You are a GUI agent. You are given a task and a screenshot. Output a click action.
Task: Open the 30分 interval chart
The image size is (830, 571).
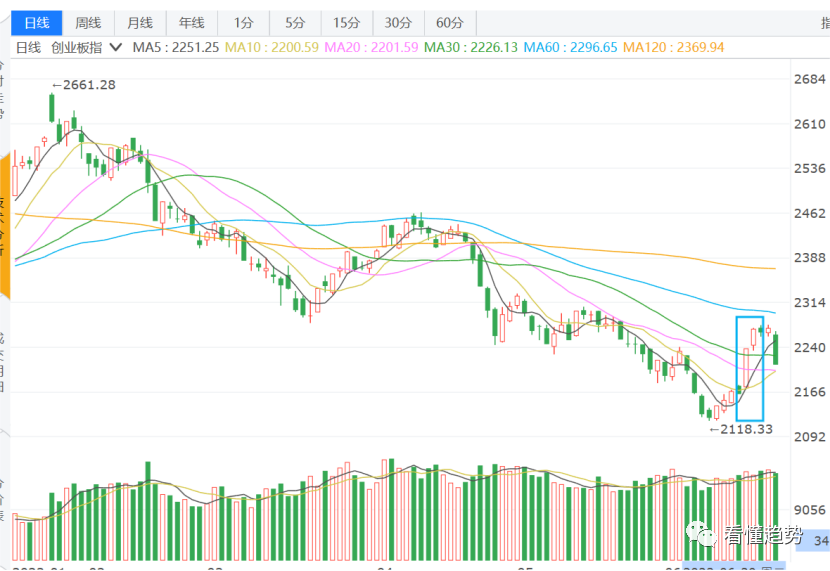coord(399,23)
